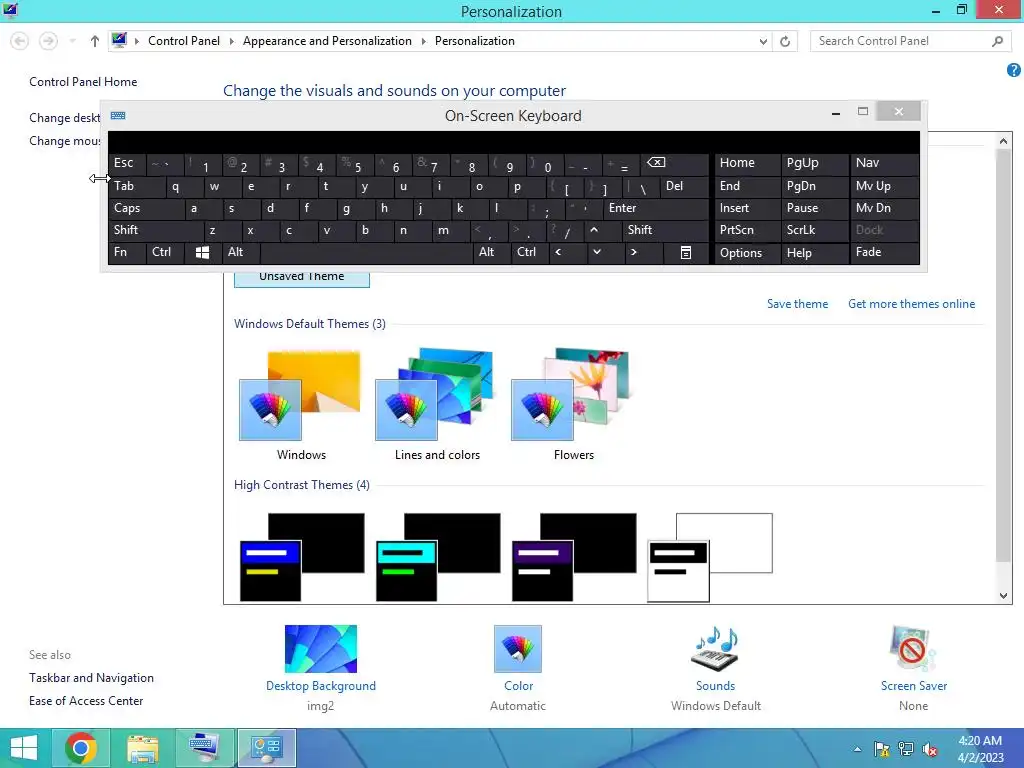1024x768 pixels.
Task: Click themes list scrollbar up arrow
Action: 1004,140
